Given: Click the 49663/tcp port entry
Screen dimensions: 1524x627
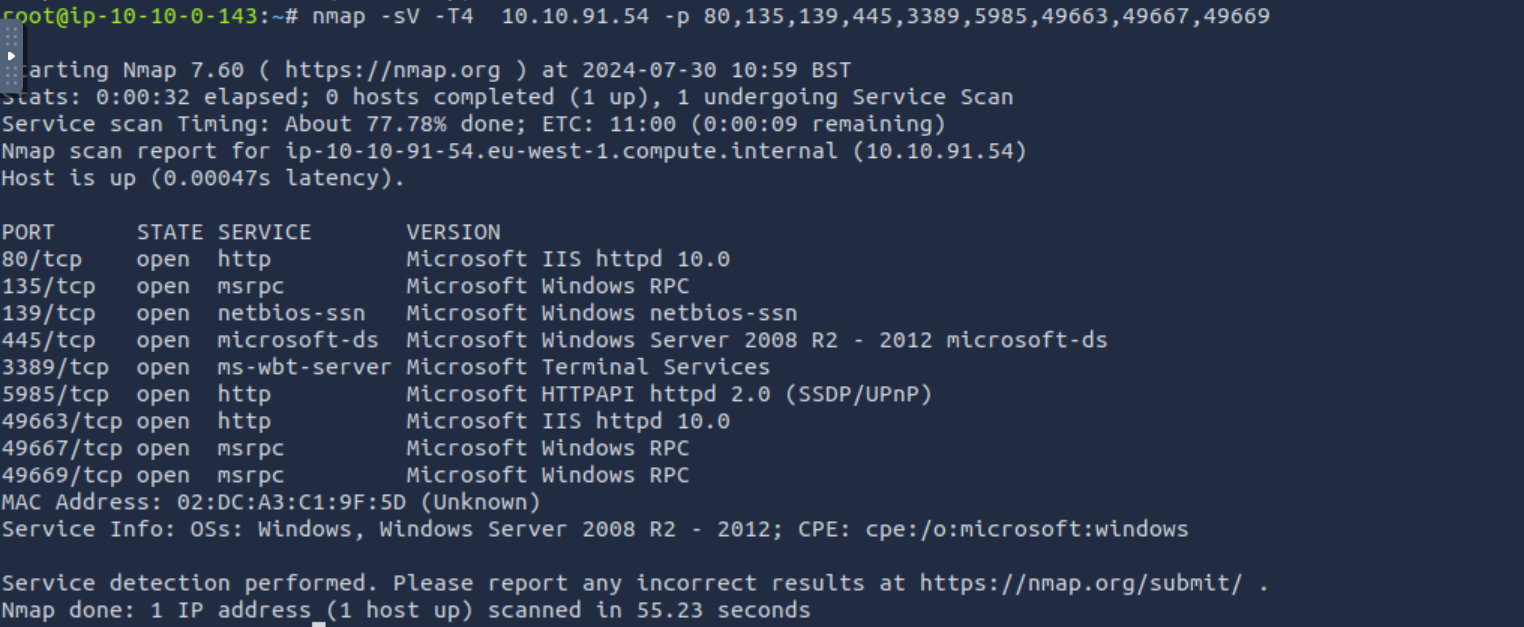Looking at the screenshot, I should tap(61, 421).
